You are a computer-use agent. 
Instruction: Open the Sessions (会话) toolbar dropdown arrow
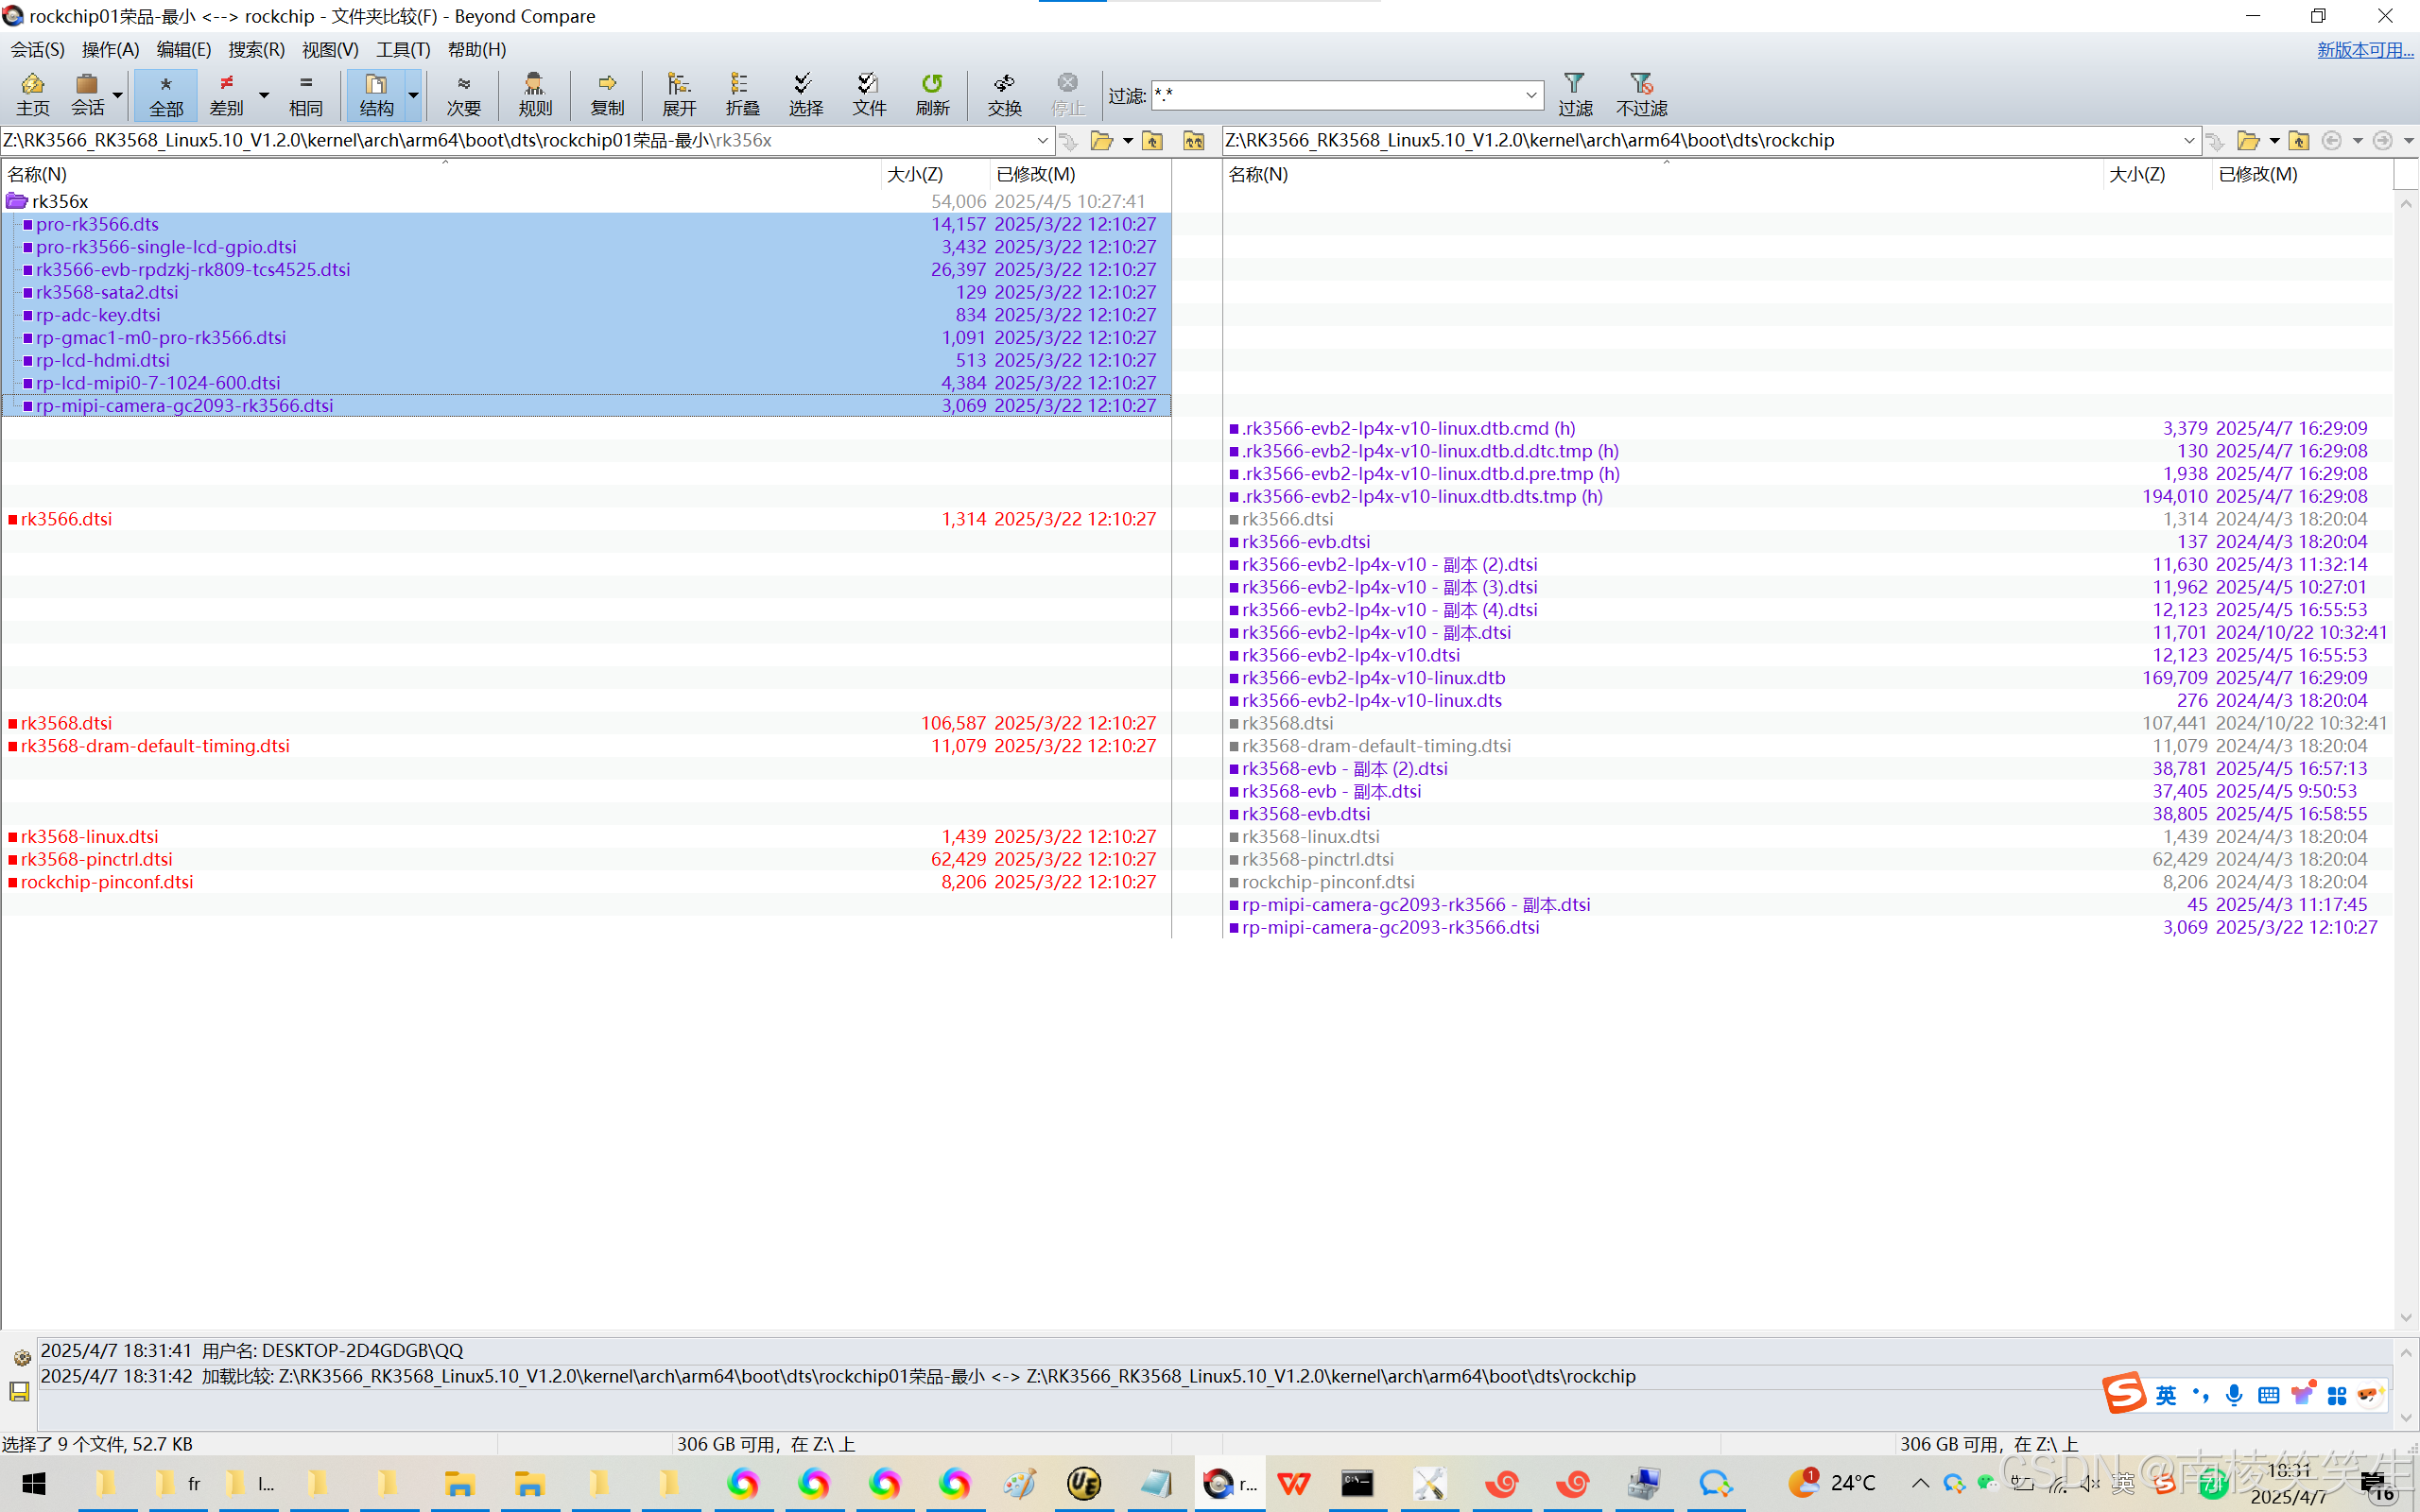point(118,95)
